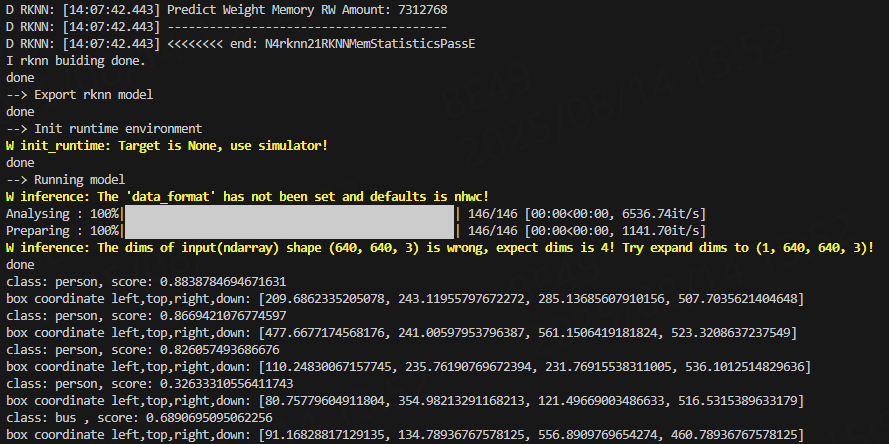Click the '--> Export rknn model' line
This screenshot has height=444, width=889.
(79, 95)
